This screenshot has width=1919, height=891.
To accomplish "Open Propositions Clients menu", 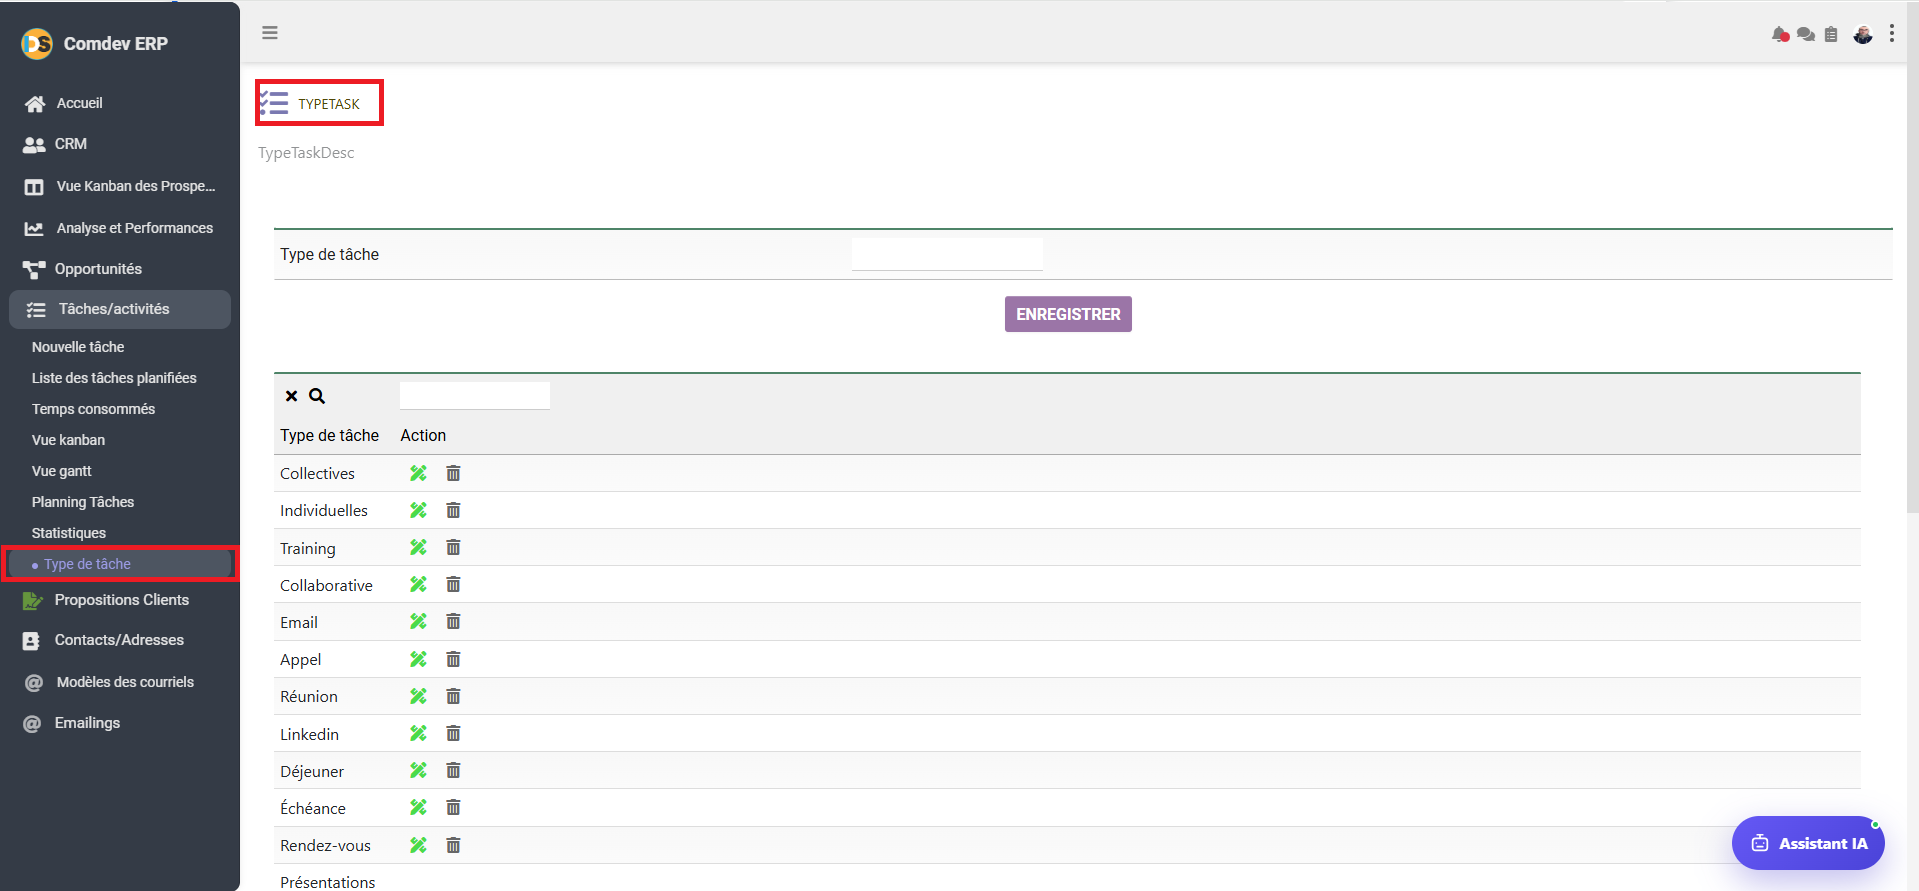I will (x=120, y=600).
